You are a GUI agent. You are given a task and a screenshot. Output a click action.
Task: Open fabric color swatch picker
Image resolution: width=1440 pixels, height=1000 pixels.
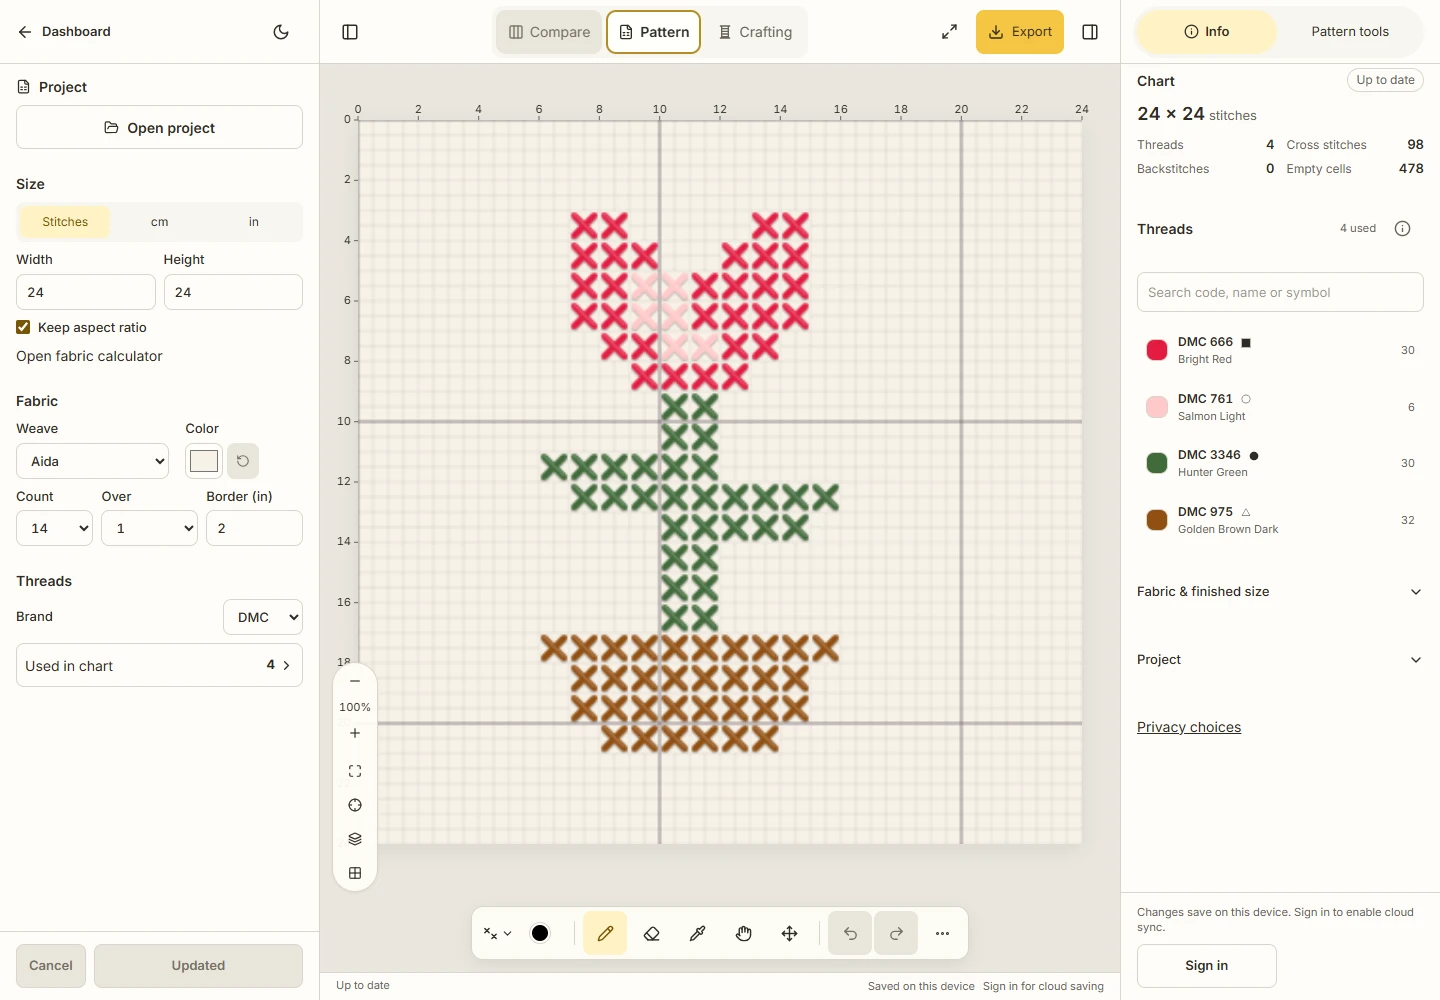pyautogui.click(x=204, y=461)
